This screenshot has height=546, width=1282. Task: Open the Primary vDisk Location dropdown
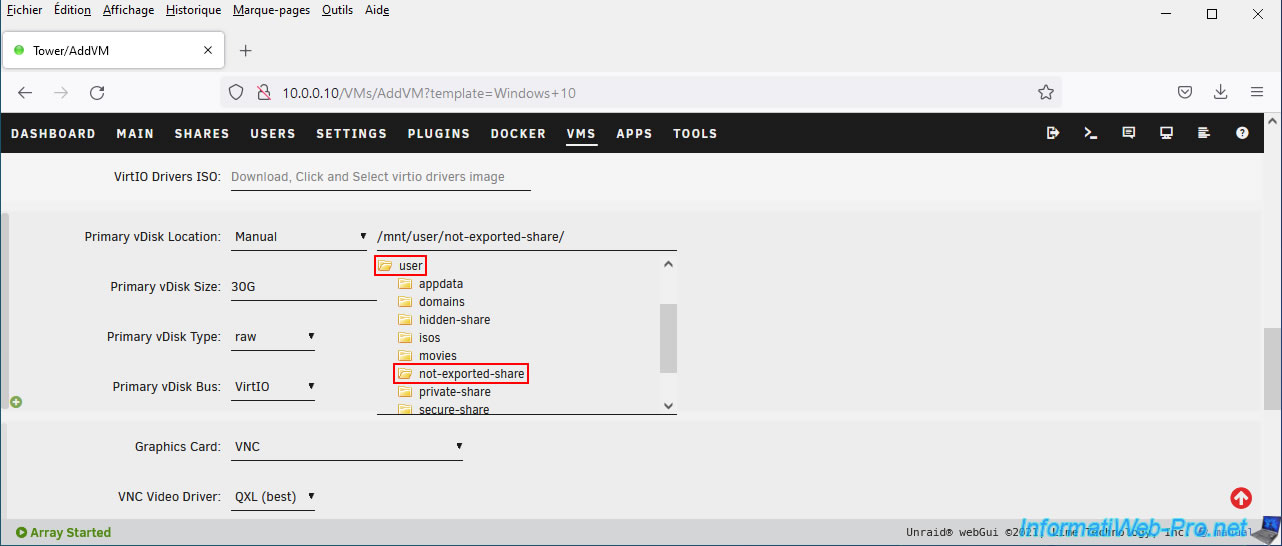(299, 237)
